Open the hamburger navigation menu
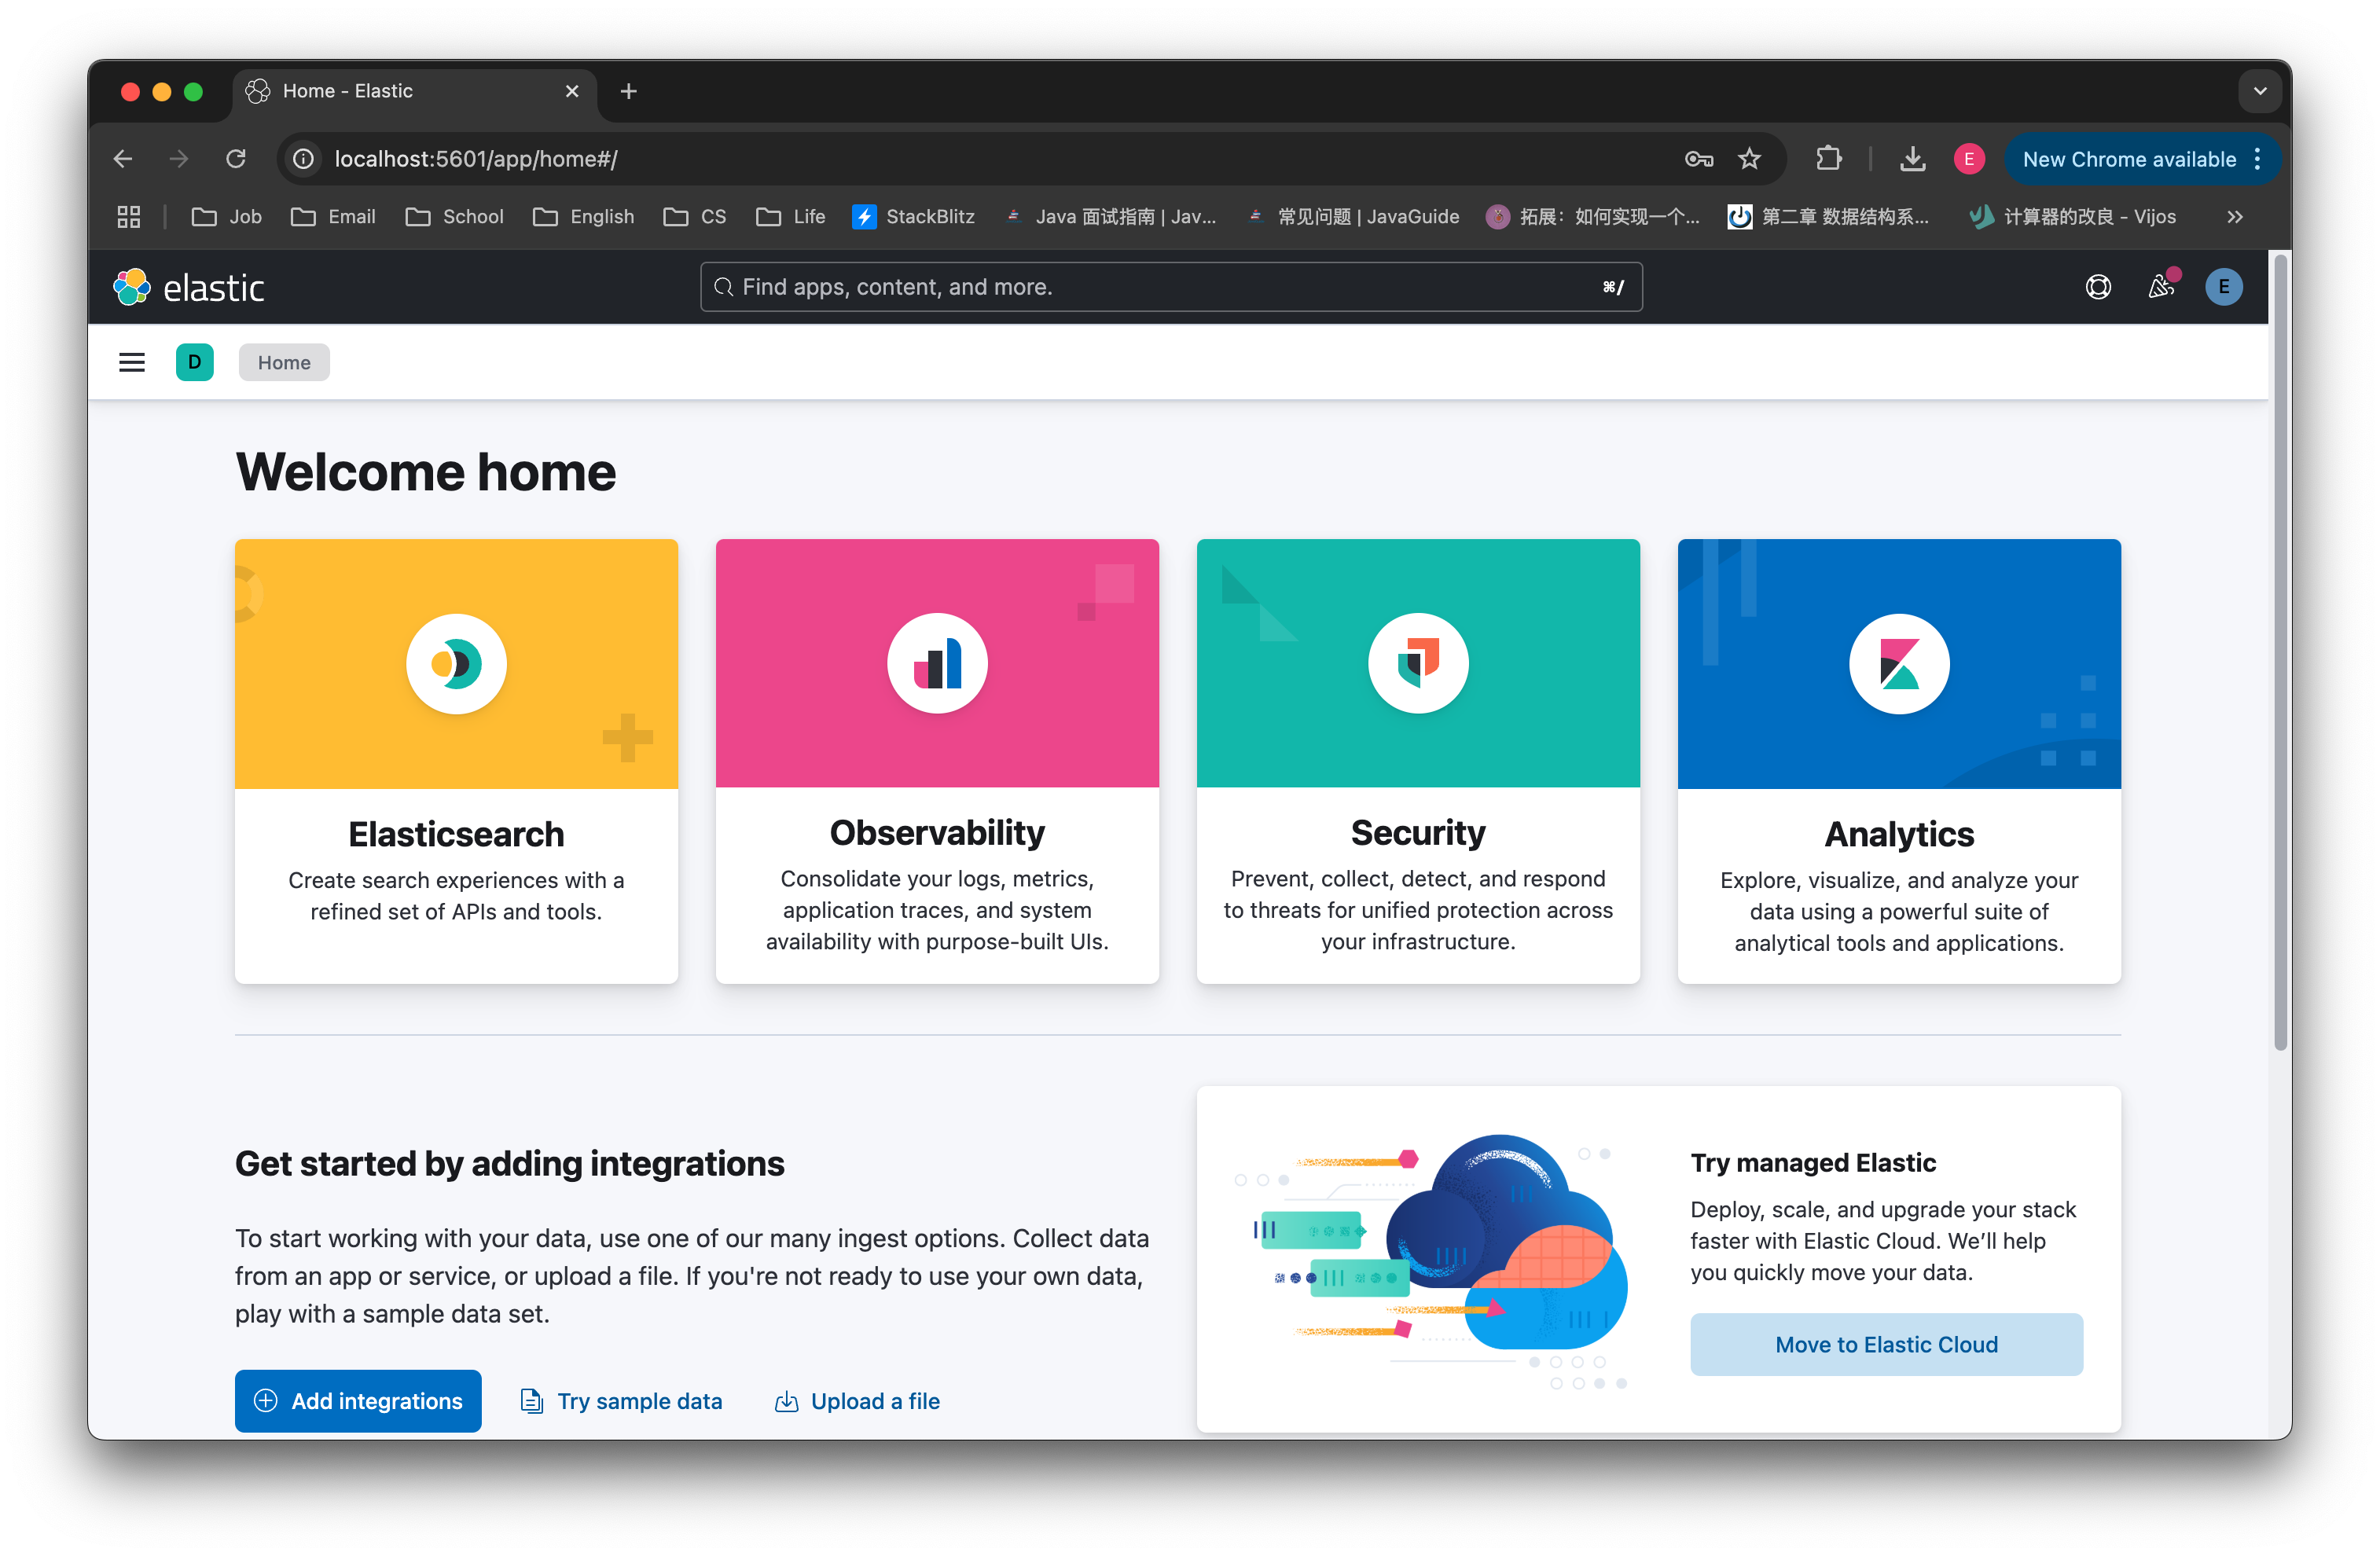The image size is (2380, 1556). 131,362
